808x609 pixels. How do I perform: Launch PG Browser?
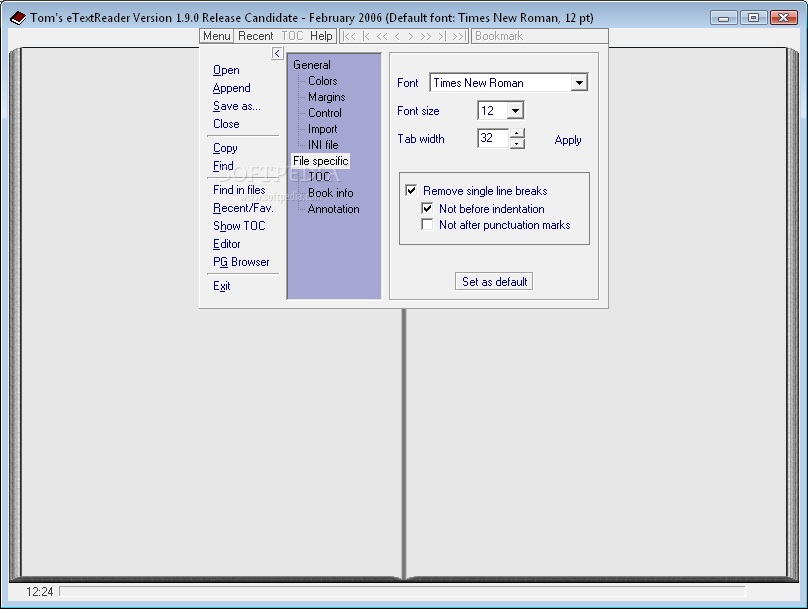coord(241,262)
